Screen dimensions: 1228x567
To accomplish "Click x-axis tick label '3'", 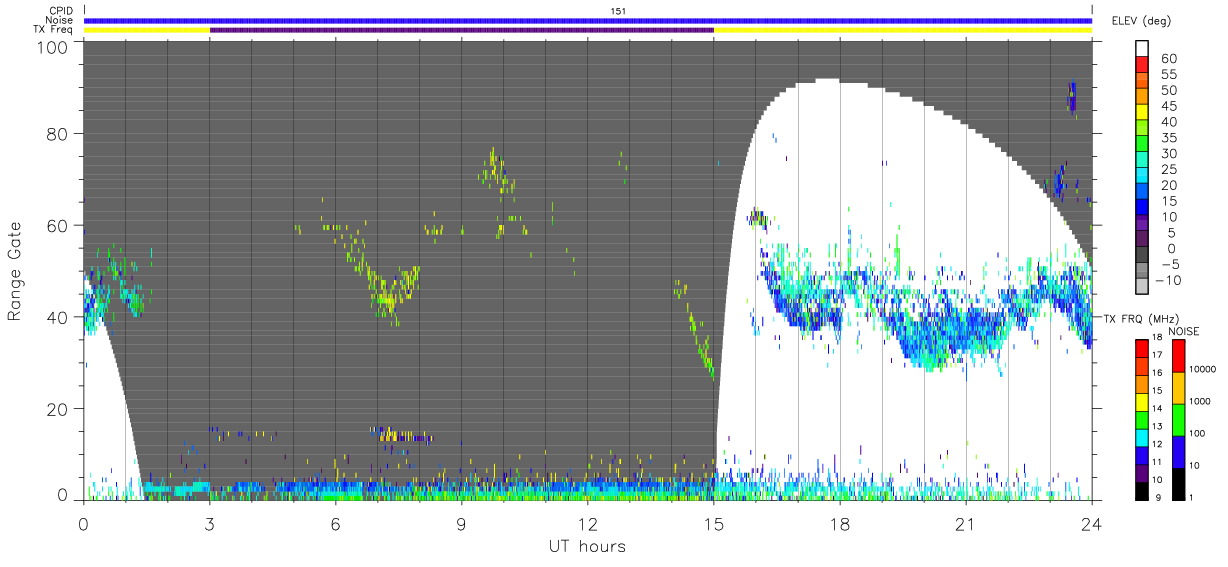I will pos(209,523).
